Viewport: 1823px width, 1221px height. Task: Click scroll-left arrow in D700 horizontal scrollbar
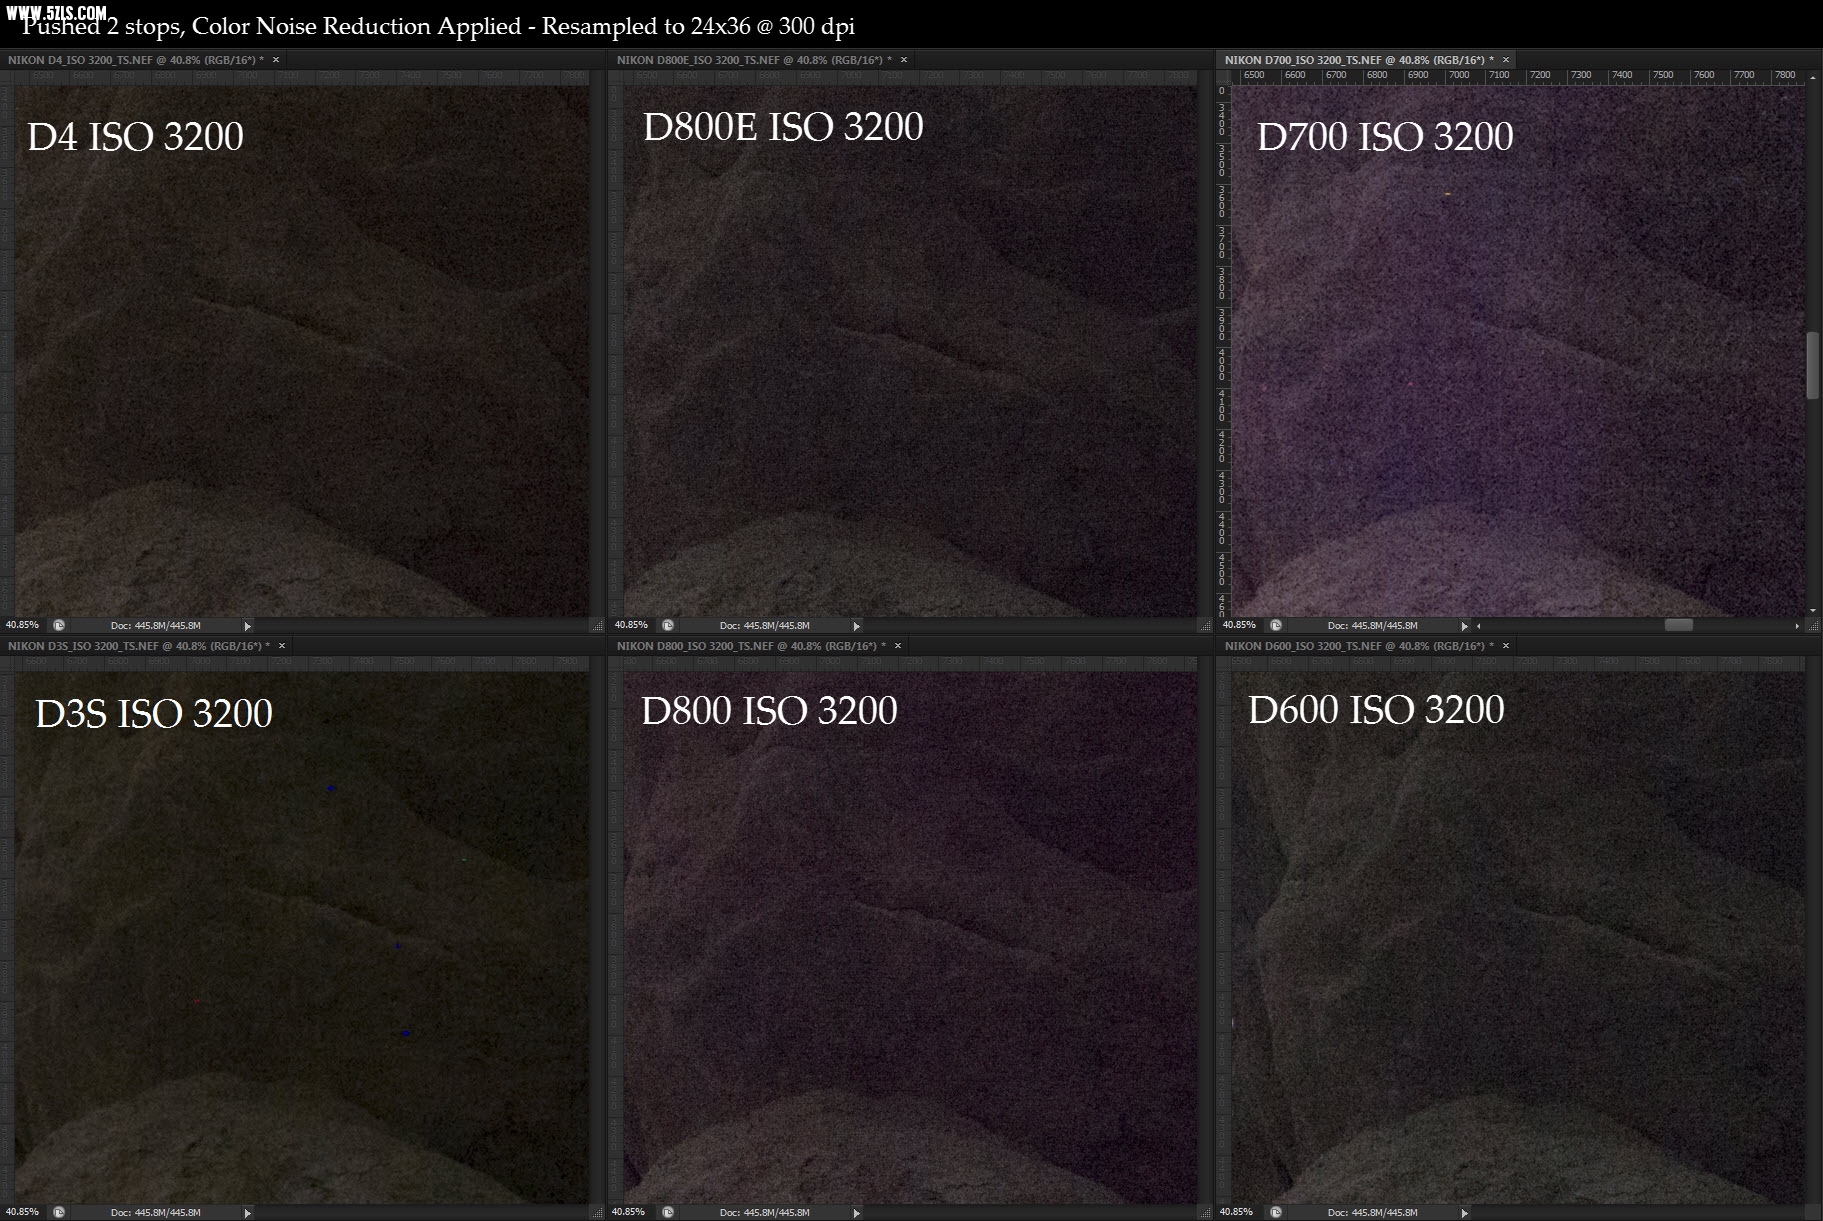1479,626
